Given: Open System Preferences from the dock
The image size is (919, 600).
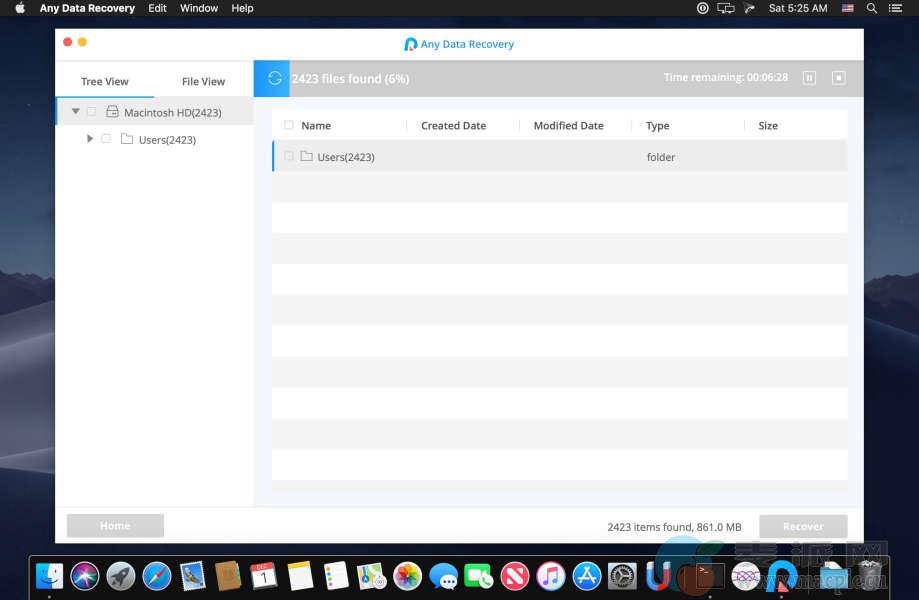Looking at the screenshot, I should (x=622, y=576).
